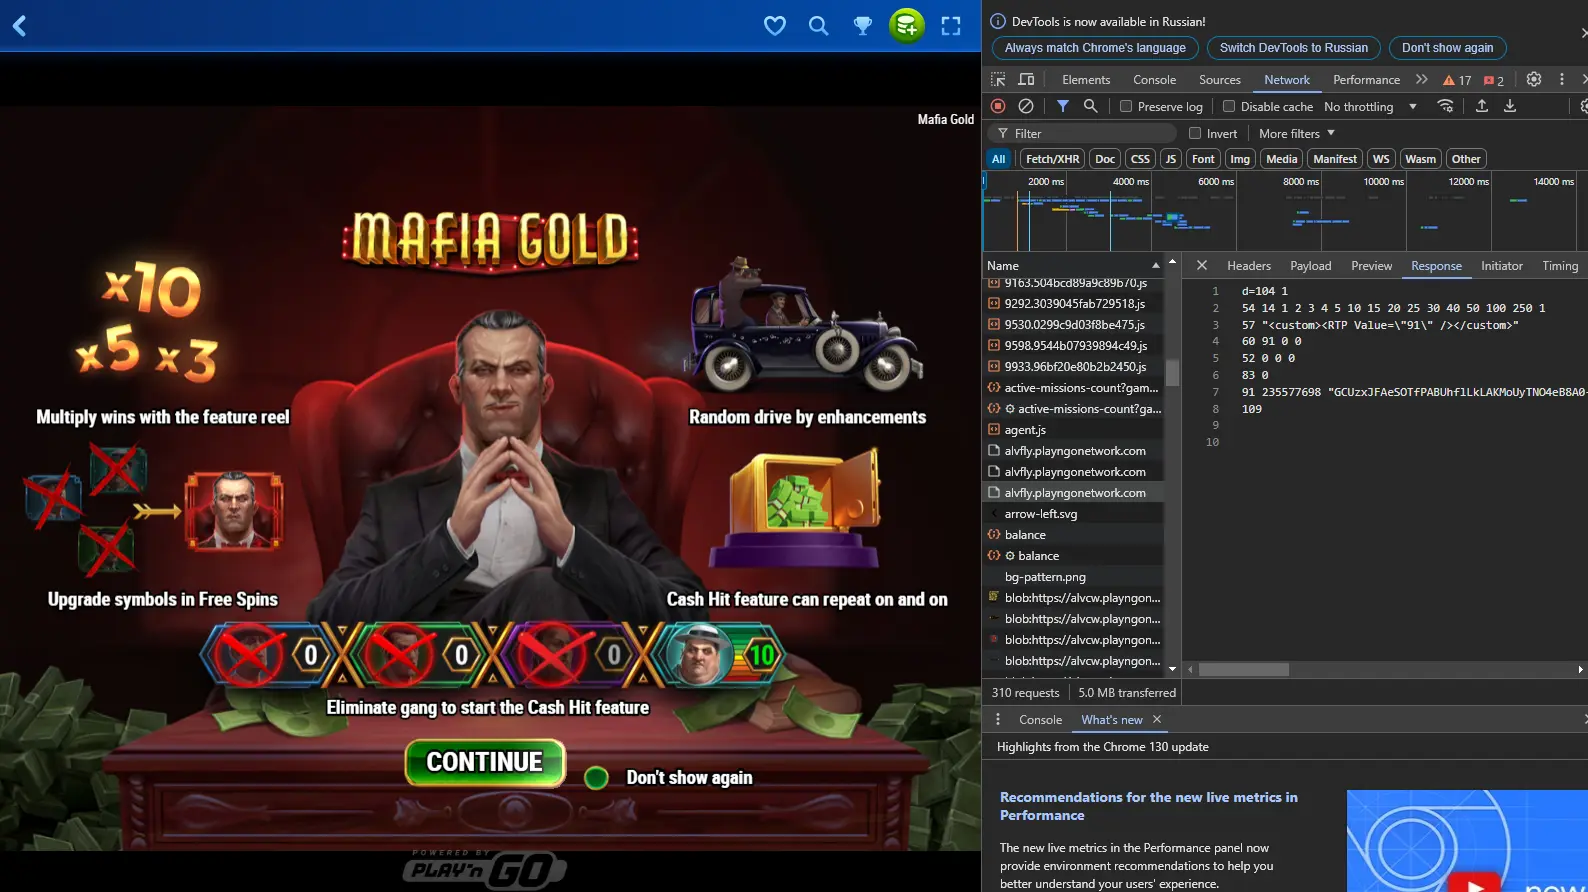The width and height of the screenshot is (1588, 892).
Task: Filter requests by Manifest type
Action: click(1335, 159)
